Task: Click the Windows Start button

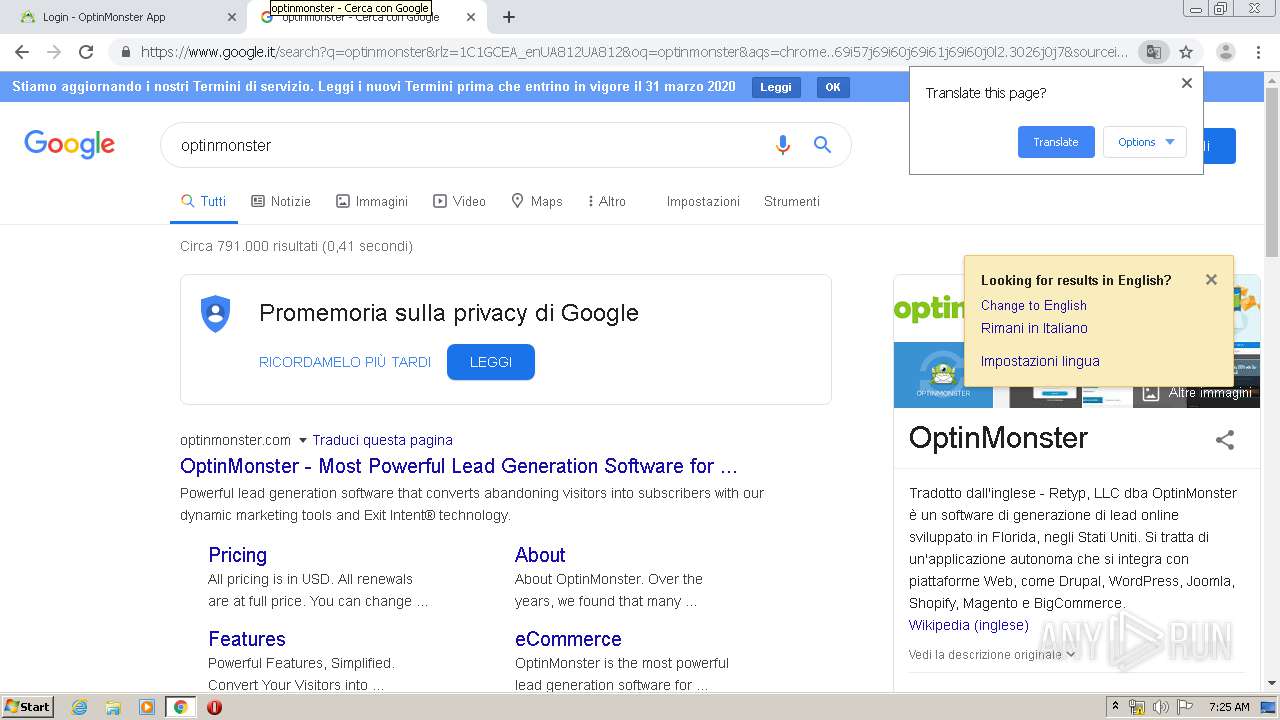Action: tap(28, 707)
